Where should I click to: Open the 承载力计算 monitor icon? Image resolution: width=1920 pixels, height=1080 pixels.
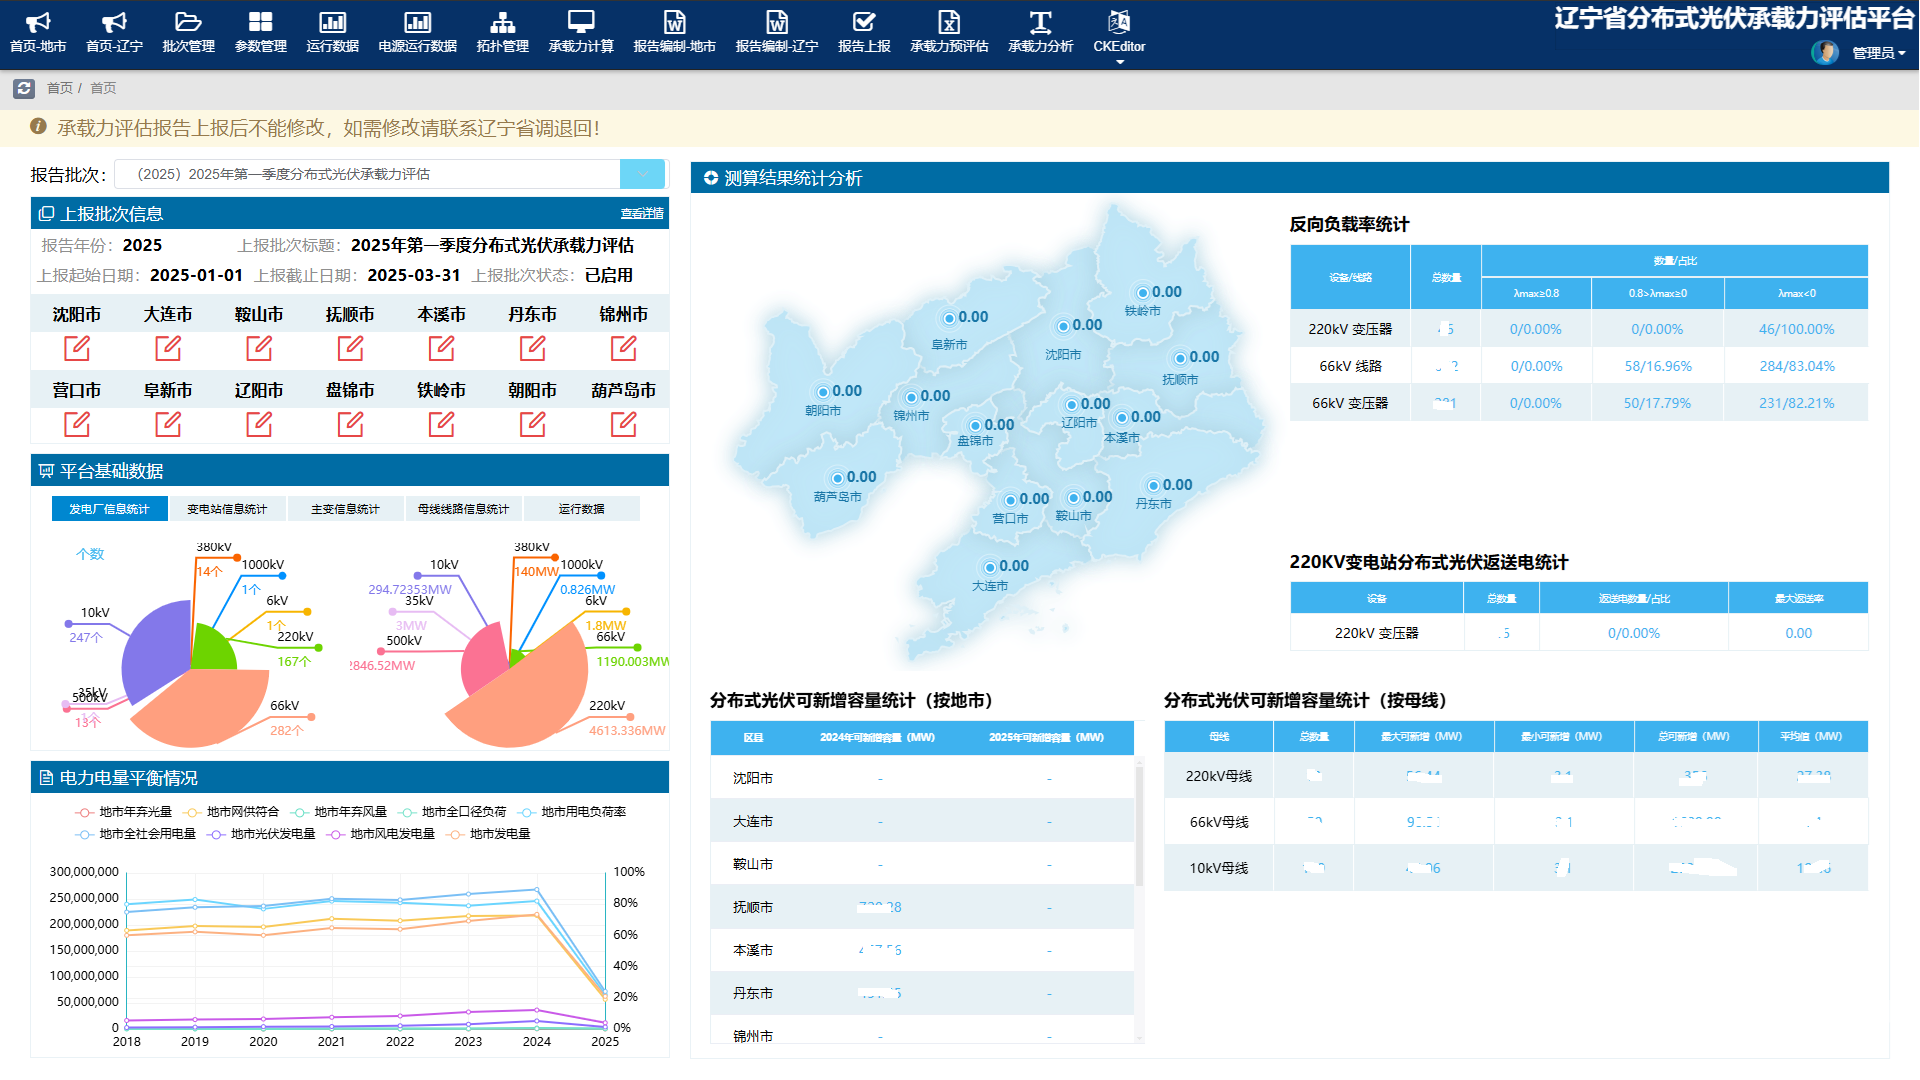(580, 23)
